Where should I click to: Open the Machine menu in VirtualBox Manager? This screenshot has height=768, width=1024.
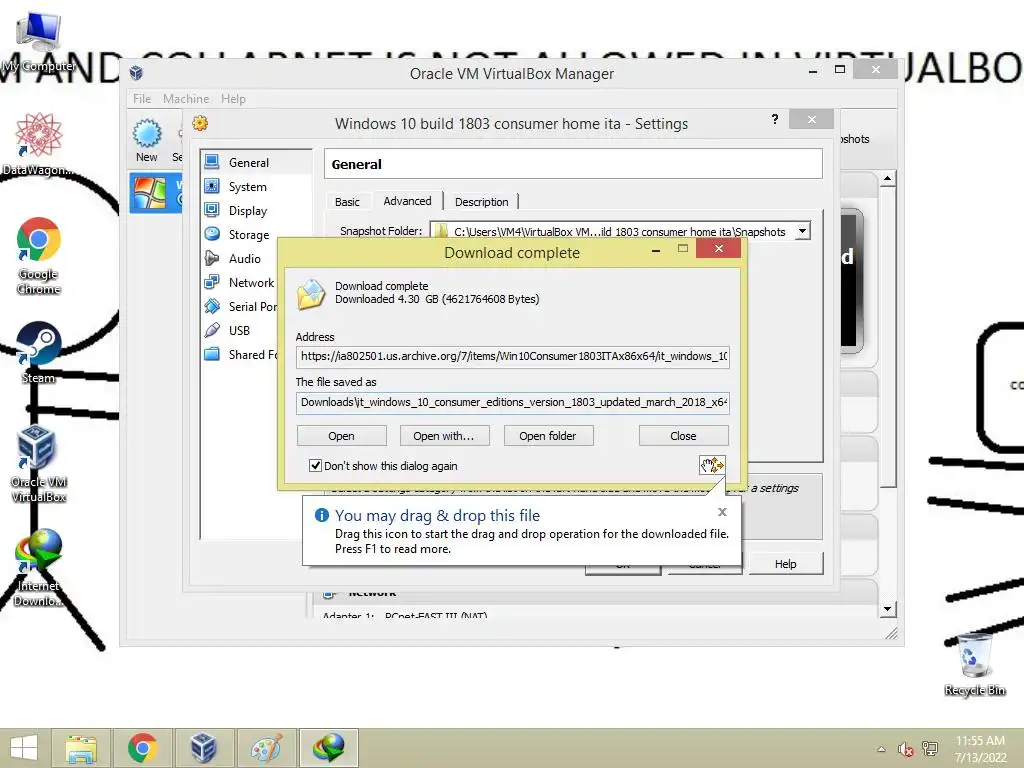click(x=186, y=99)
